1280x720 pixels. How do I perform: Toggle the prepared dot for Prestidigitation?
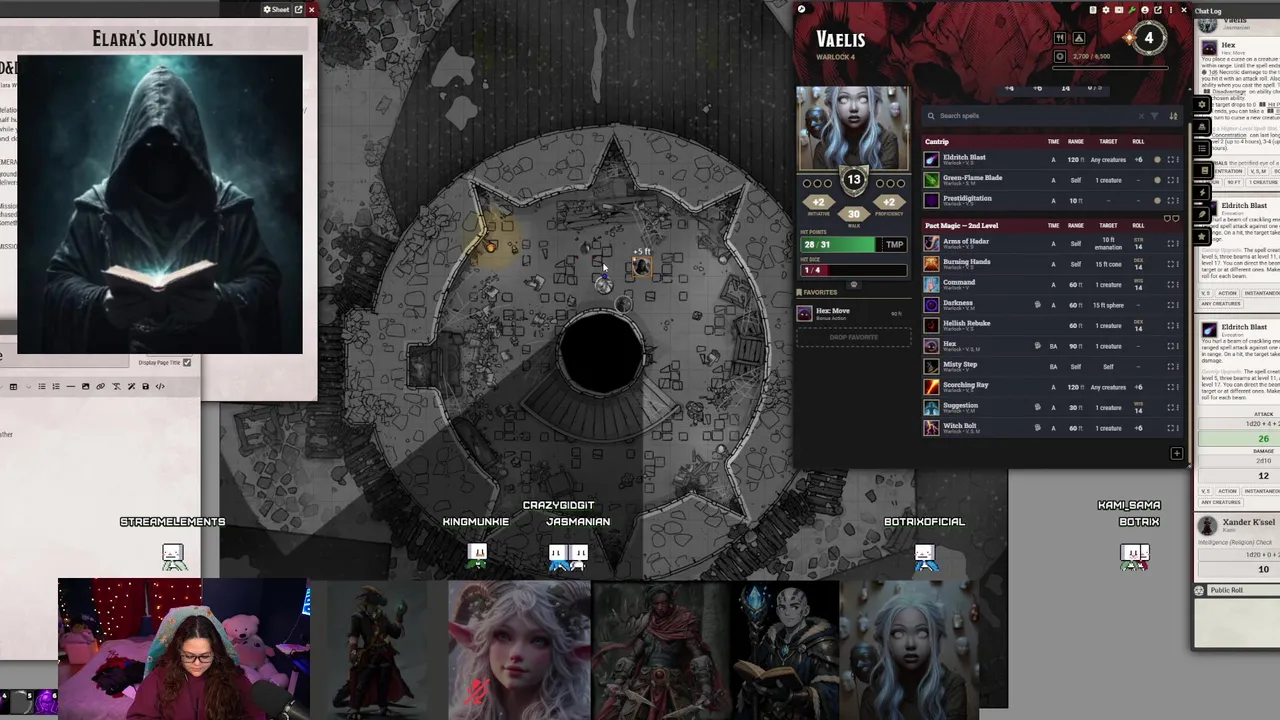(1158, 200)
